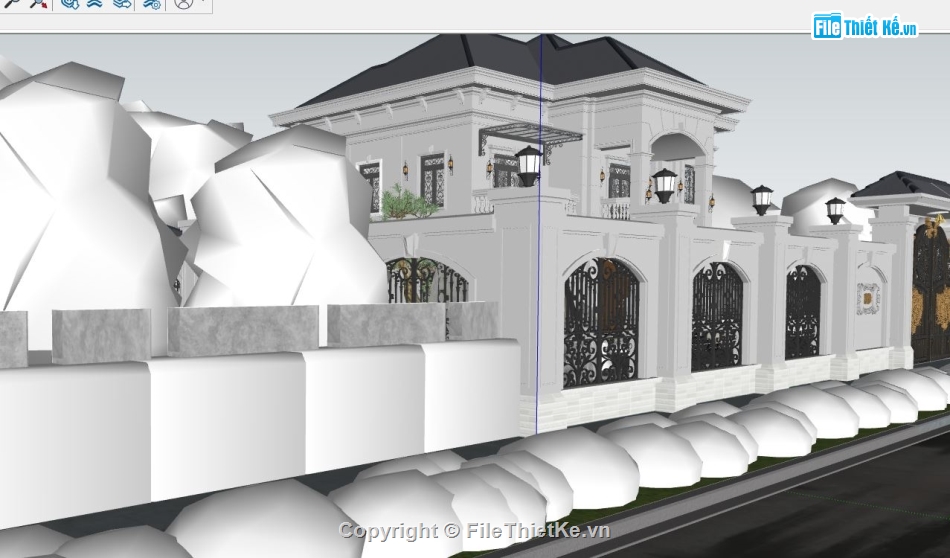Activate Zoom Extents magnifier with red arrows

pyautogui.click(x=38, y=3)
